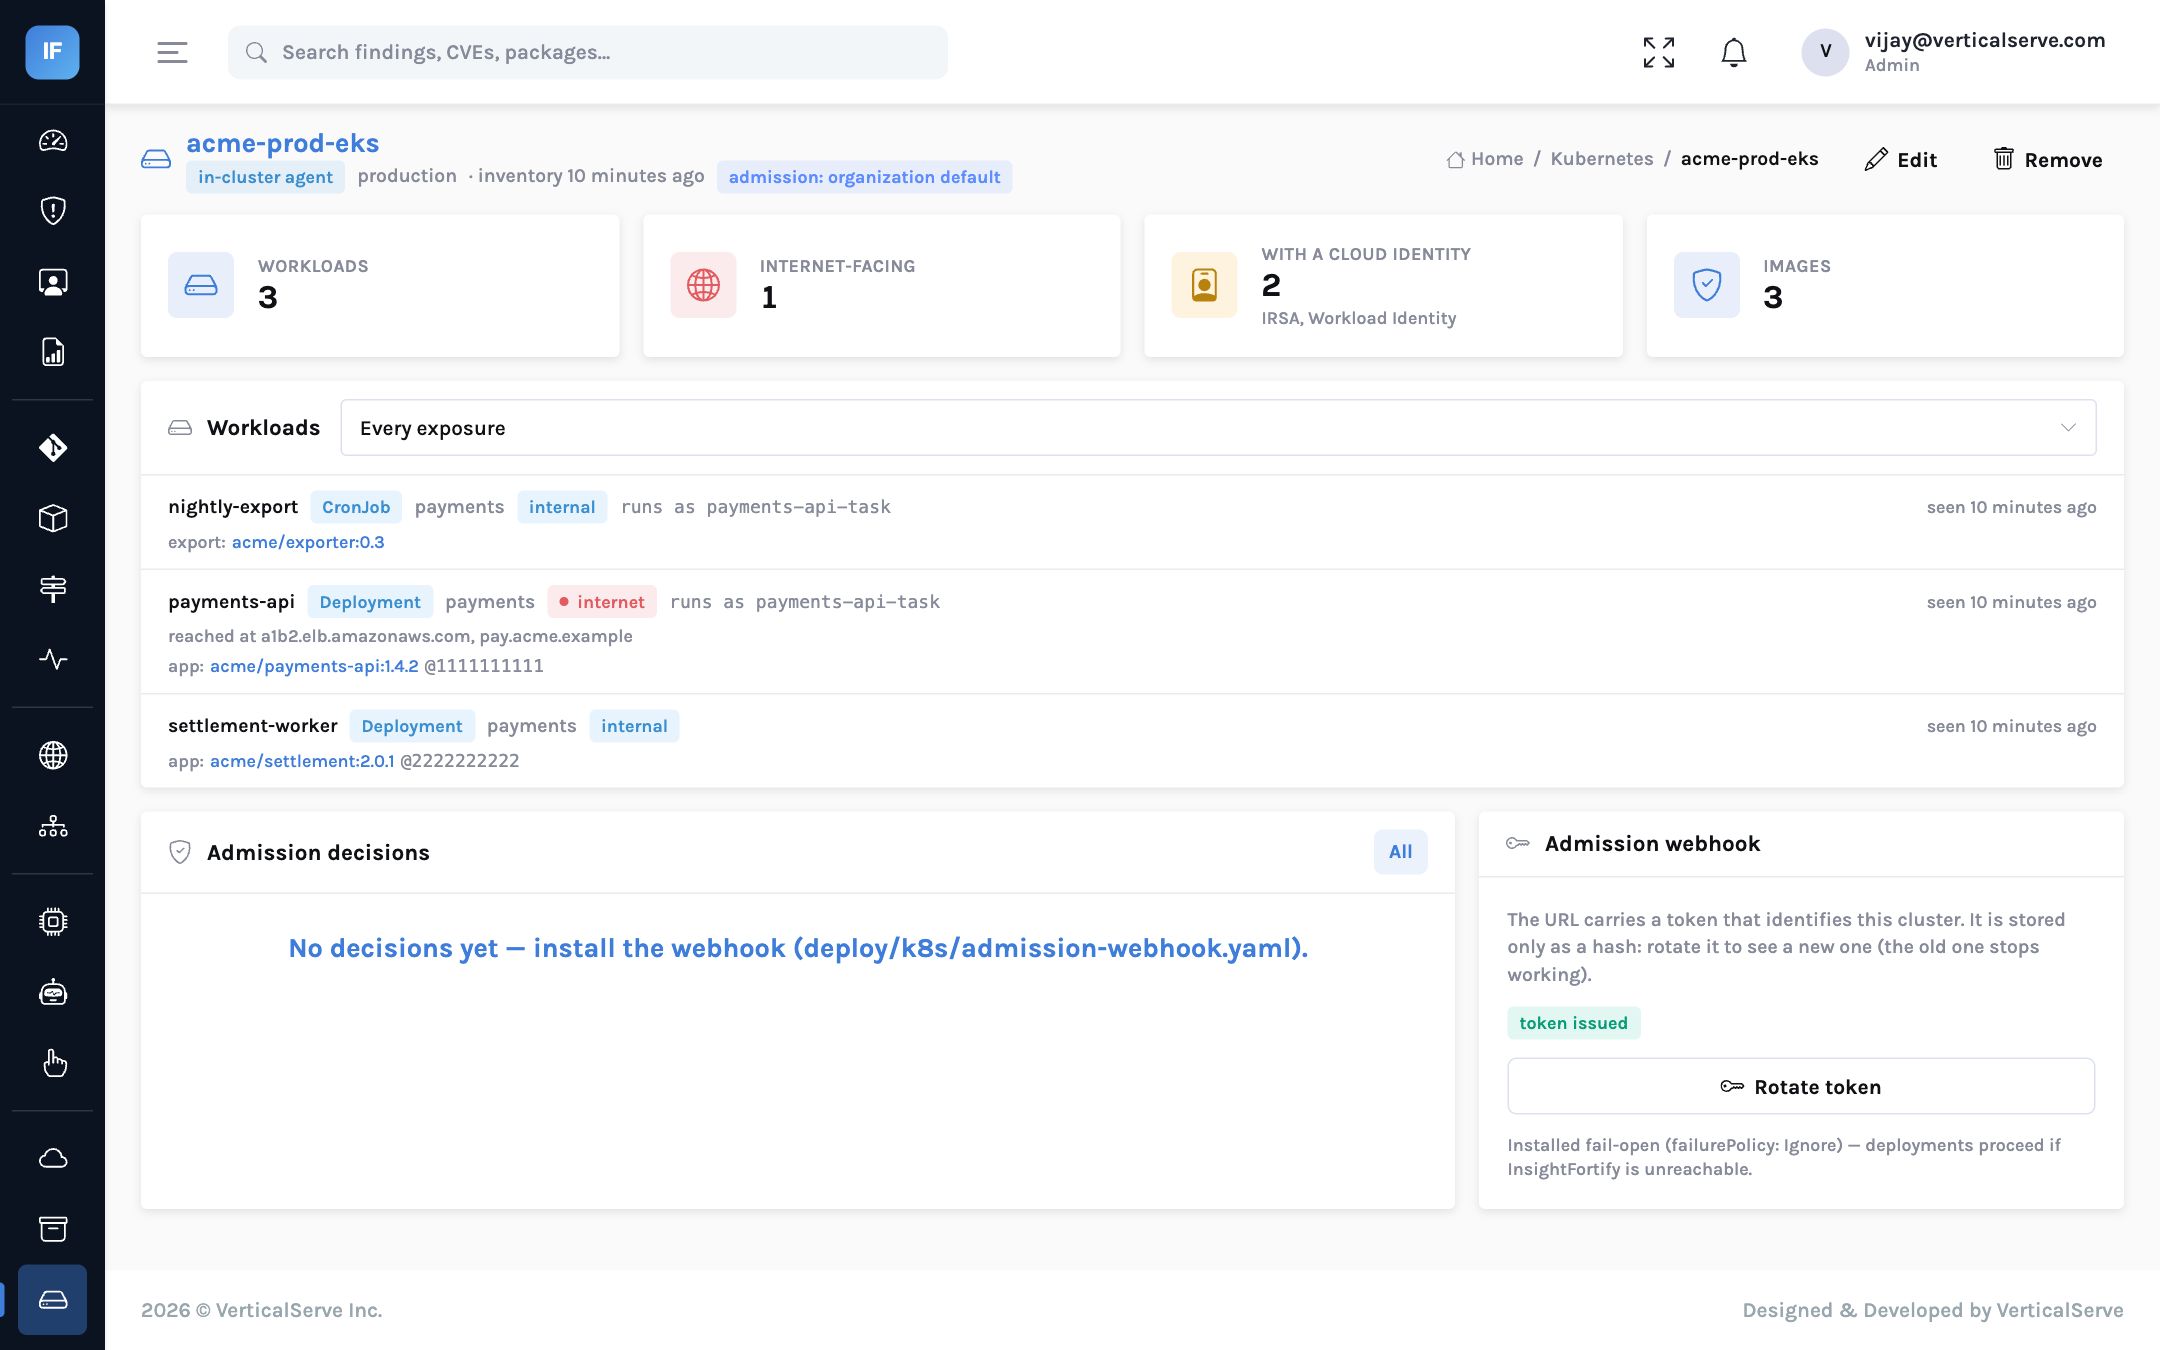Open acme/exporter:0.3 image link

click(308, 542)
